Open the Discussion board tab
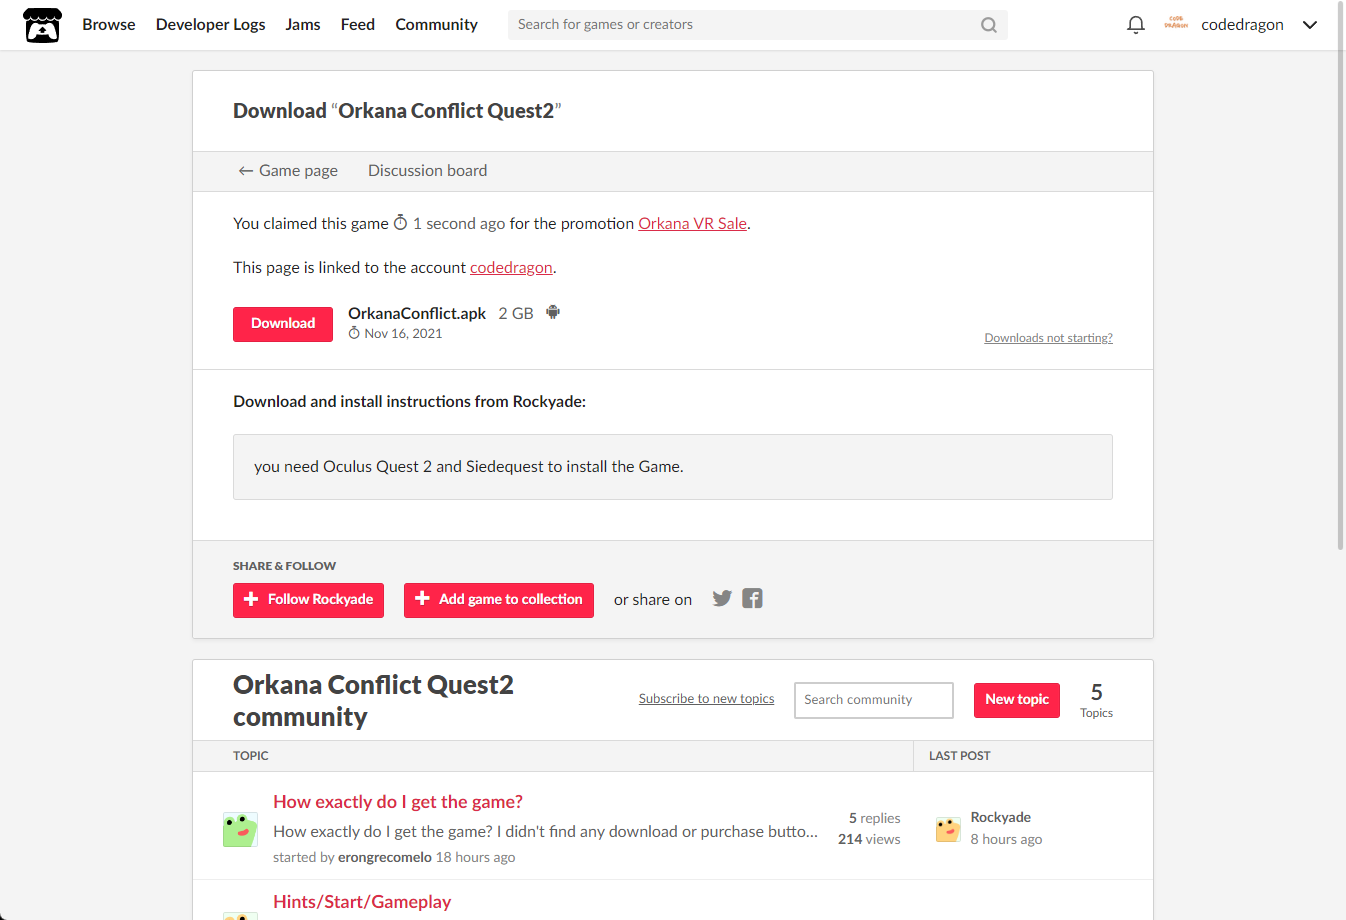1346x920 pixels. click(428, 171)
